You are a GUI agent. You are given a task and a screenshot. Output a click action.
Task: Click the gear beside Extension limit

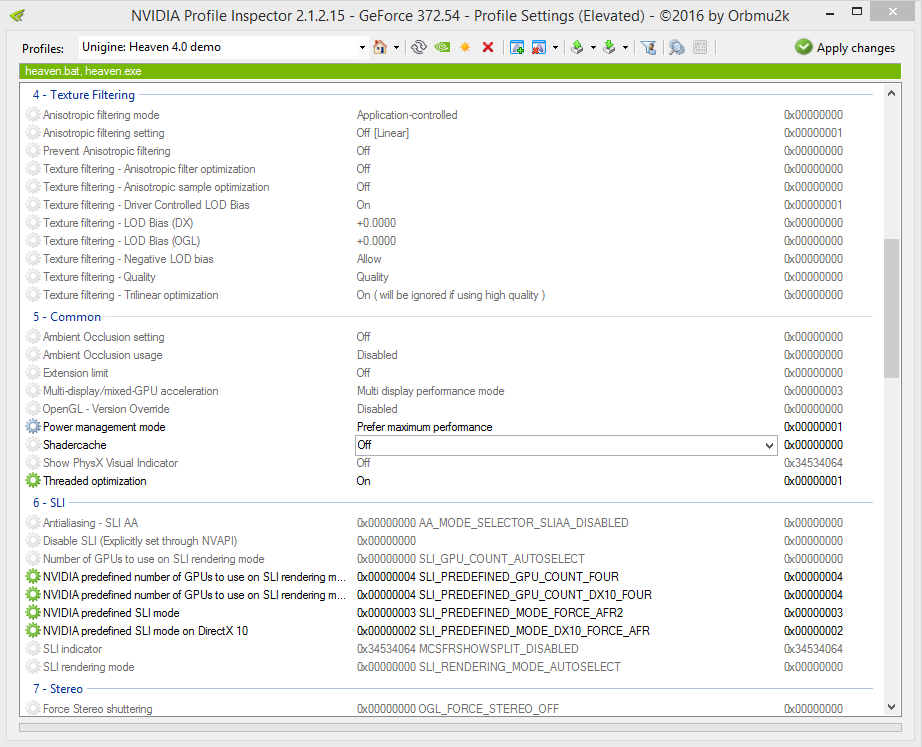tap(33, 372)
